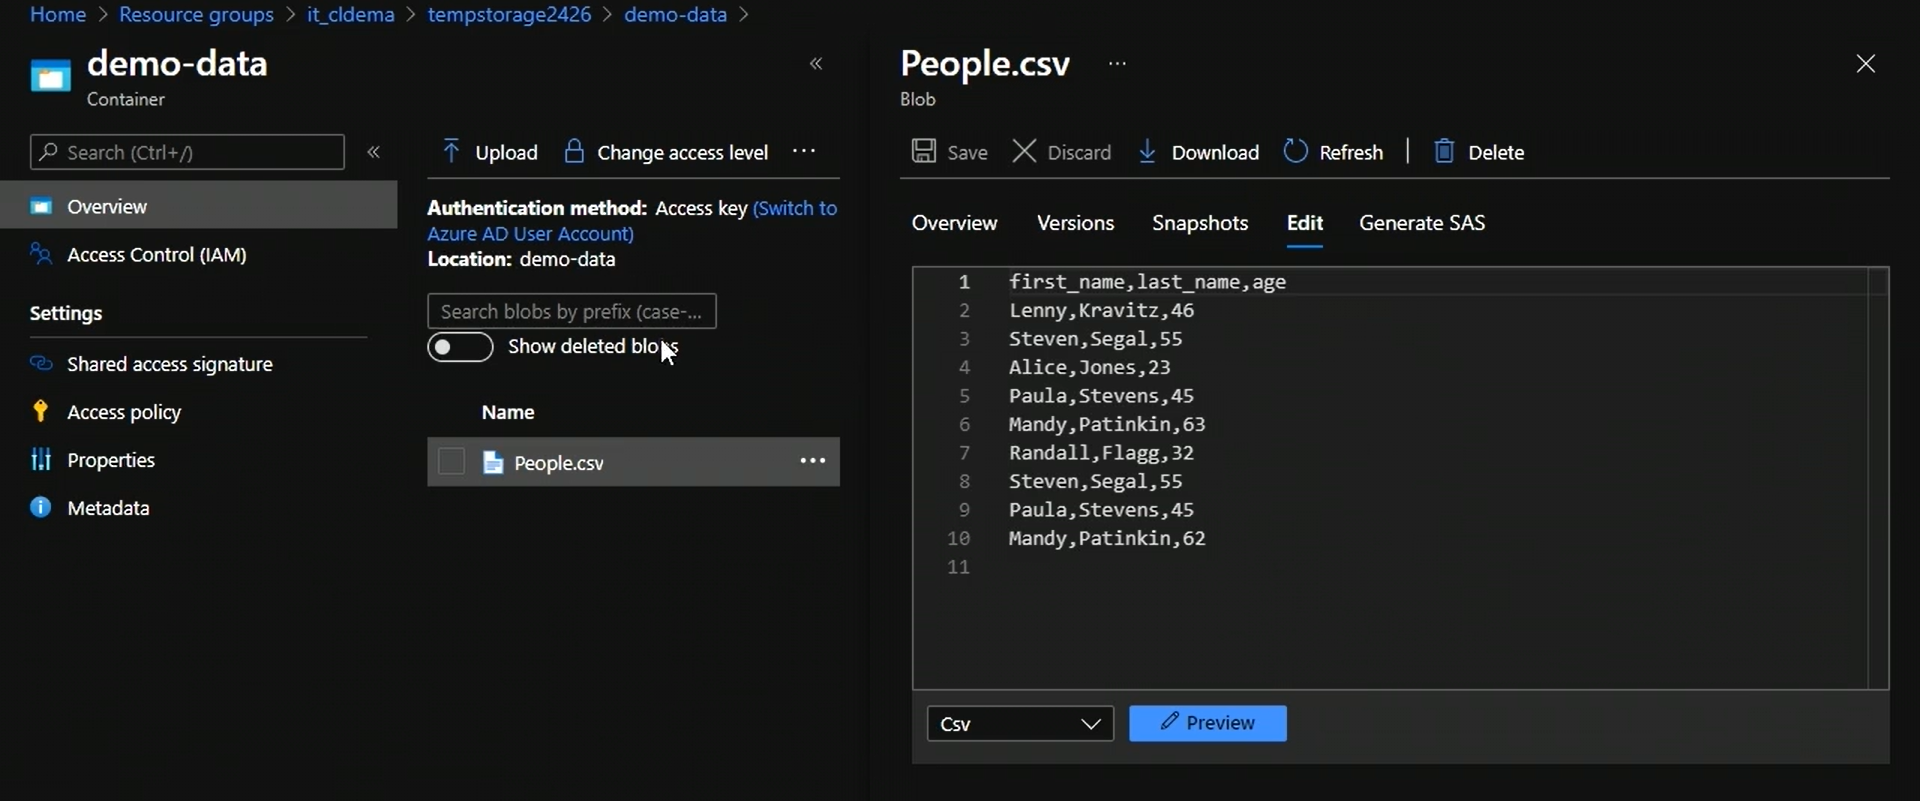
Task: Click the Refresh circular arrow icon
Action: 1295,152
